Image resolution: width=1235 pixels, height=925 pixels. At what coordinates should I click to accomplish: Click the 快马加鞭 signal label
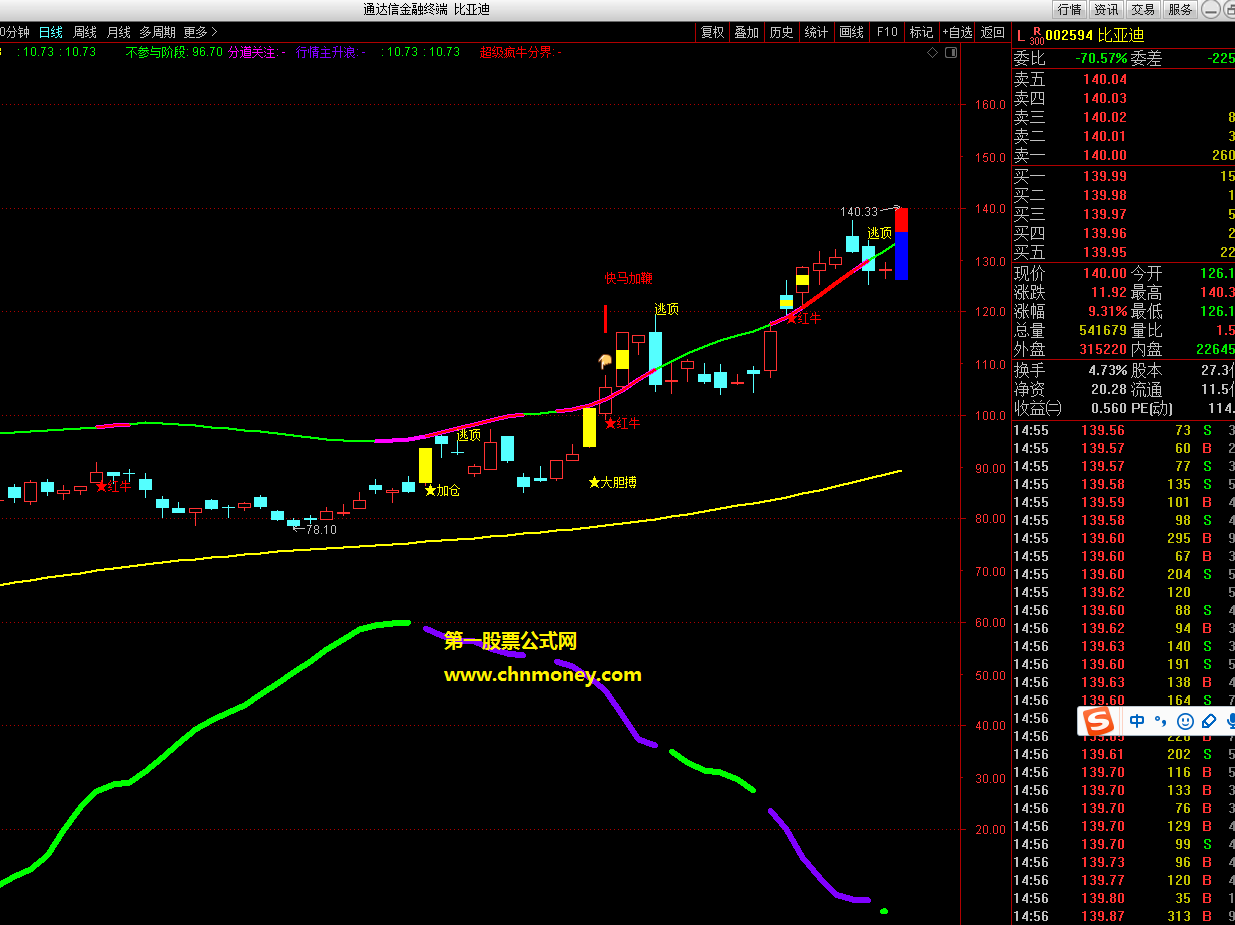tap(628, 278)
